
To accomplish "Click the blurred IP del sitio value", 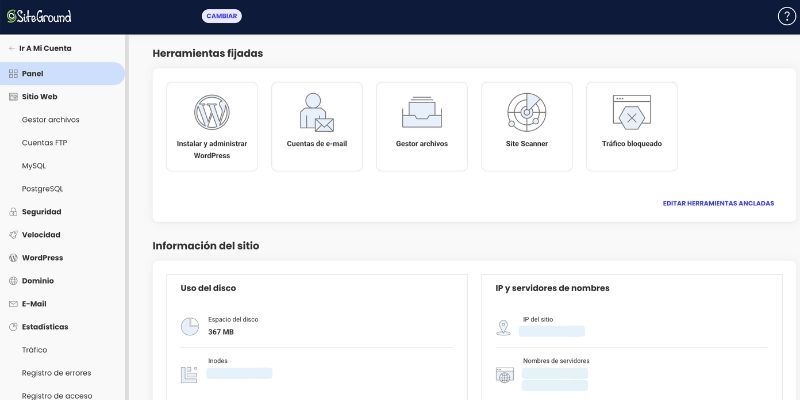I will (x=552, y=332).
